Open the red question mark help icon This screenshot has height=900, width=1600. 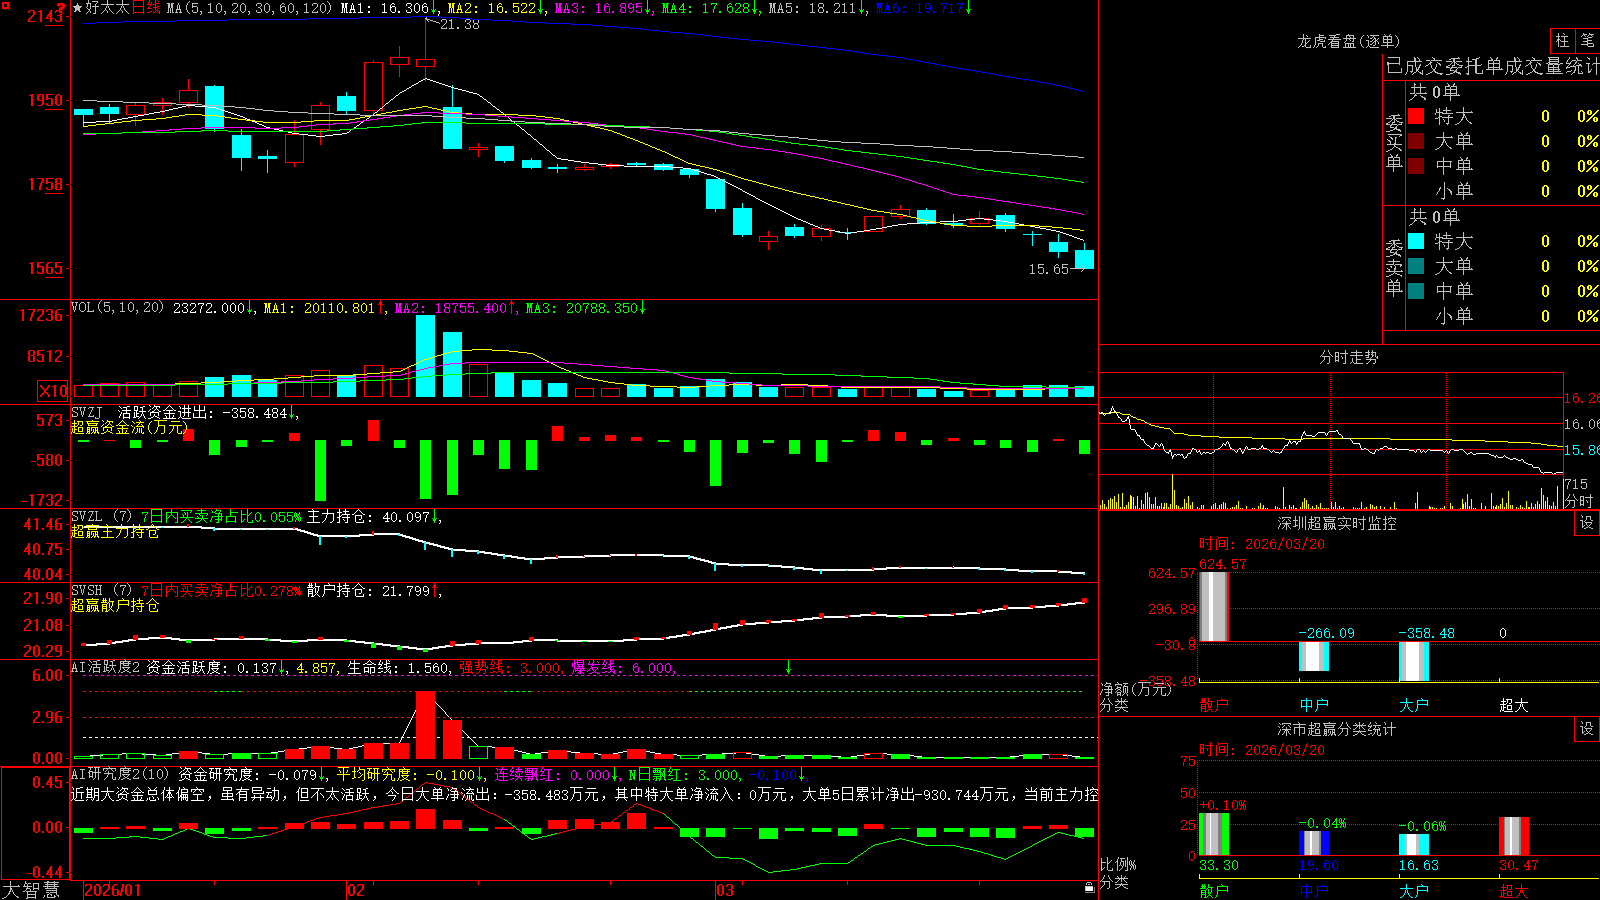pyautogui.click(x=62, y=9)
